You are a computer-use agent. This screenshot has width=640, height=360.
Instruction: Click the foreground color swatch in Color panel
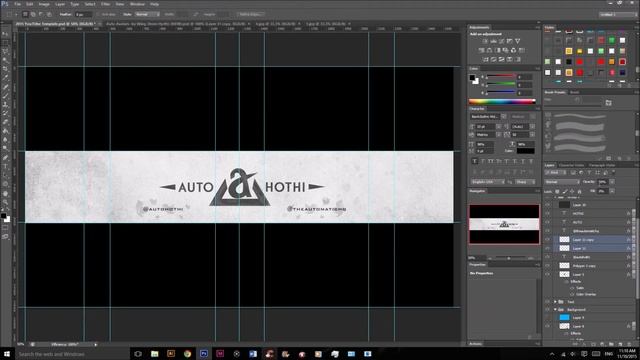(472, 78)
